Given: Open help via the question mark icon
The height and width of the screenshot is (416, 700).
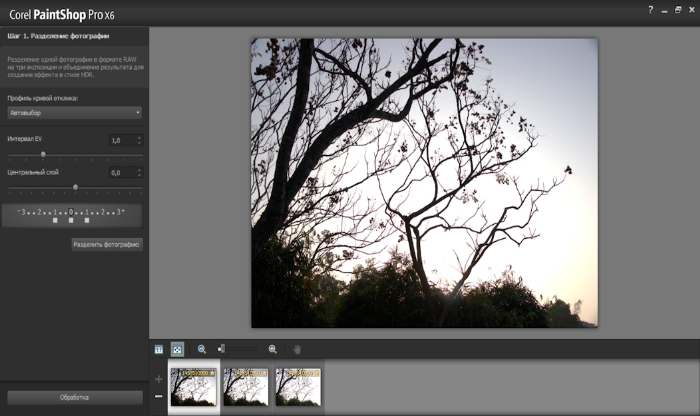Looking at the screenshot, I should 650,9.
